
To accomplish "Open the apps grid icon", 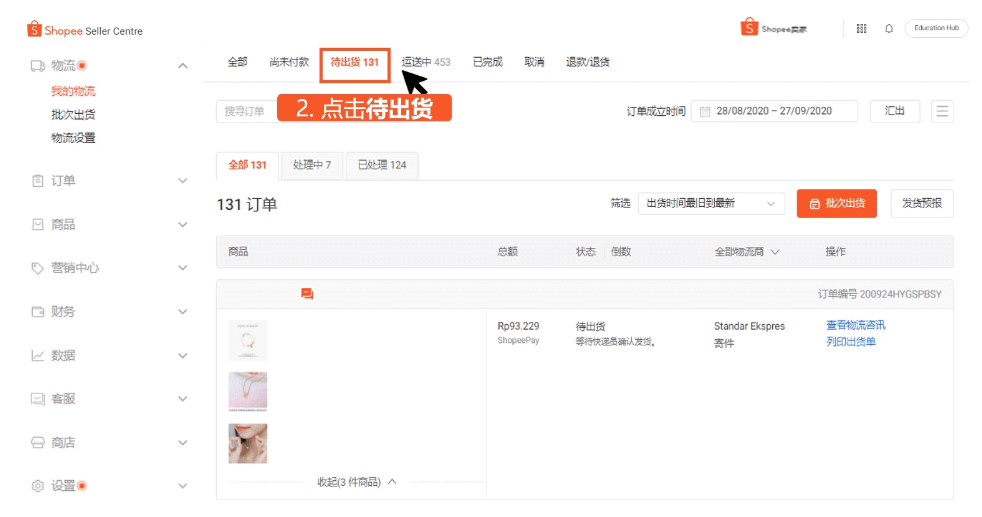I will pyautogui.click(x=862, y=29).
